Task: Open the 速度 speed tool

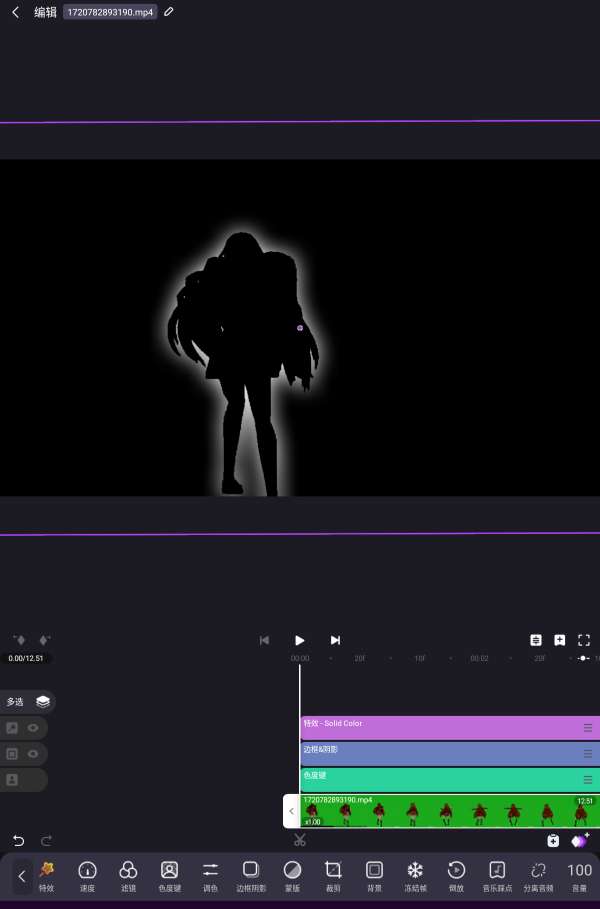Action: click(x=88, y=876)
